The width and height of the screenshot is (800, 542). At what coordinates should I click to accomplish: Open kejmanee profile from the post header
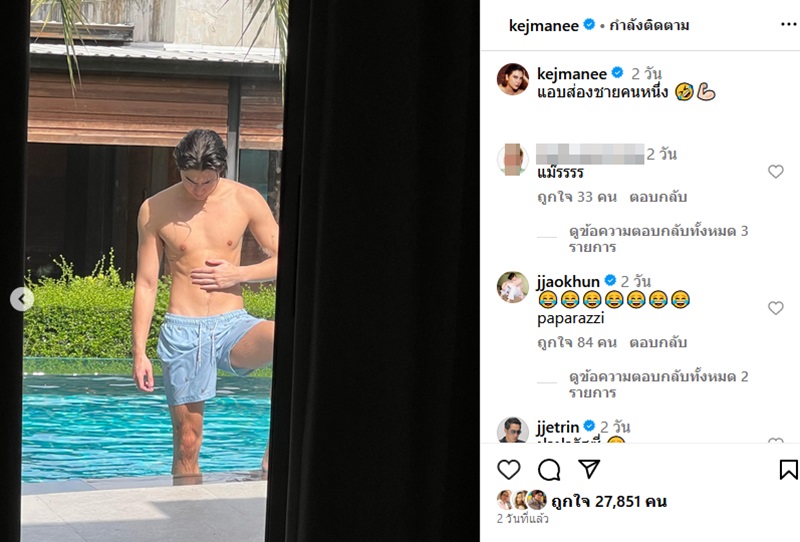(544, 25)
